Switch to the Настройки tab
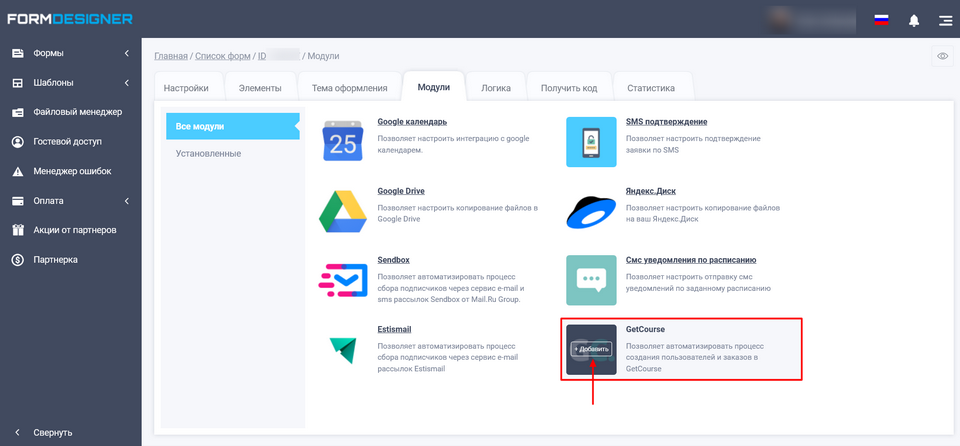Viewport: 960px width, 446px height. click(186, 88)
